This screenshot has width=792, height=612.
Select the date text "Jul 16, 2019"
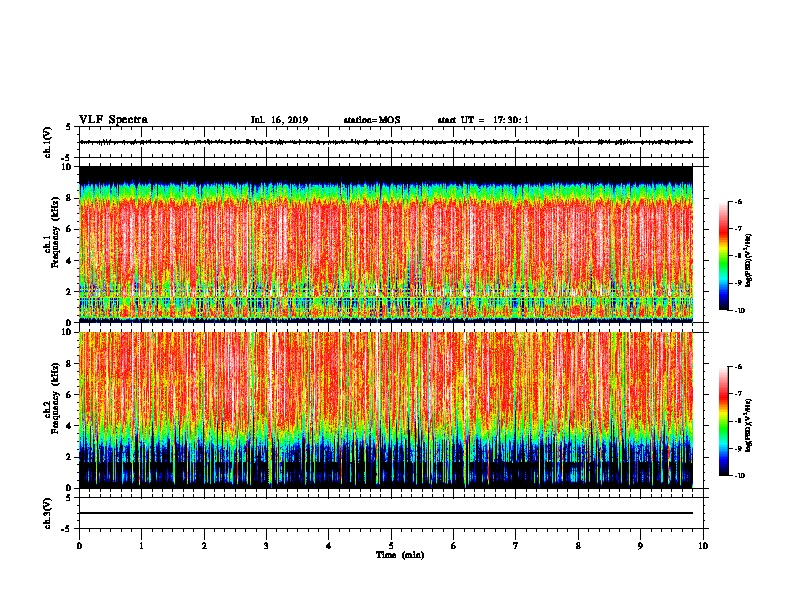(279, 120)
